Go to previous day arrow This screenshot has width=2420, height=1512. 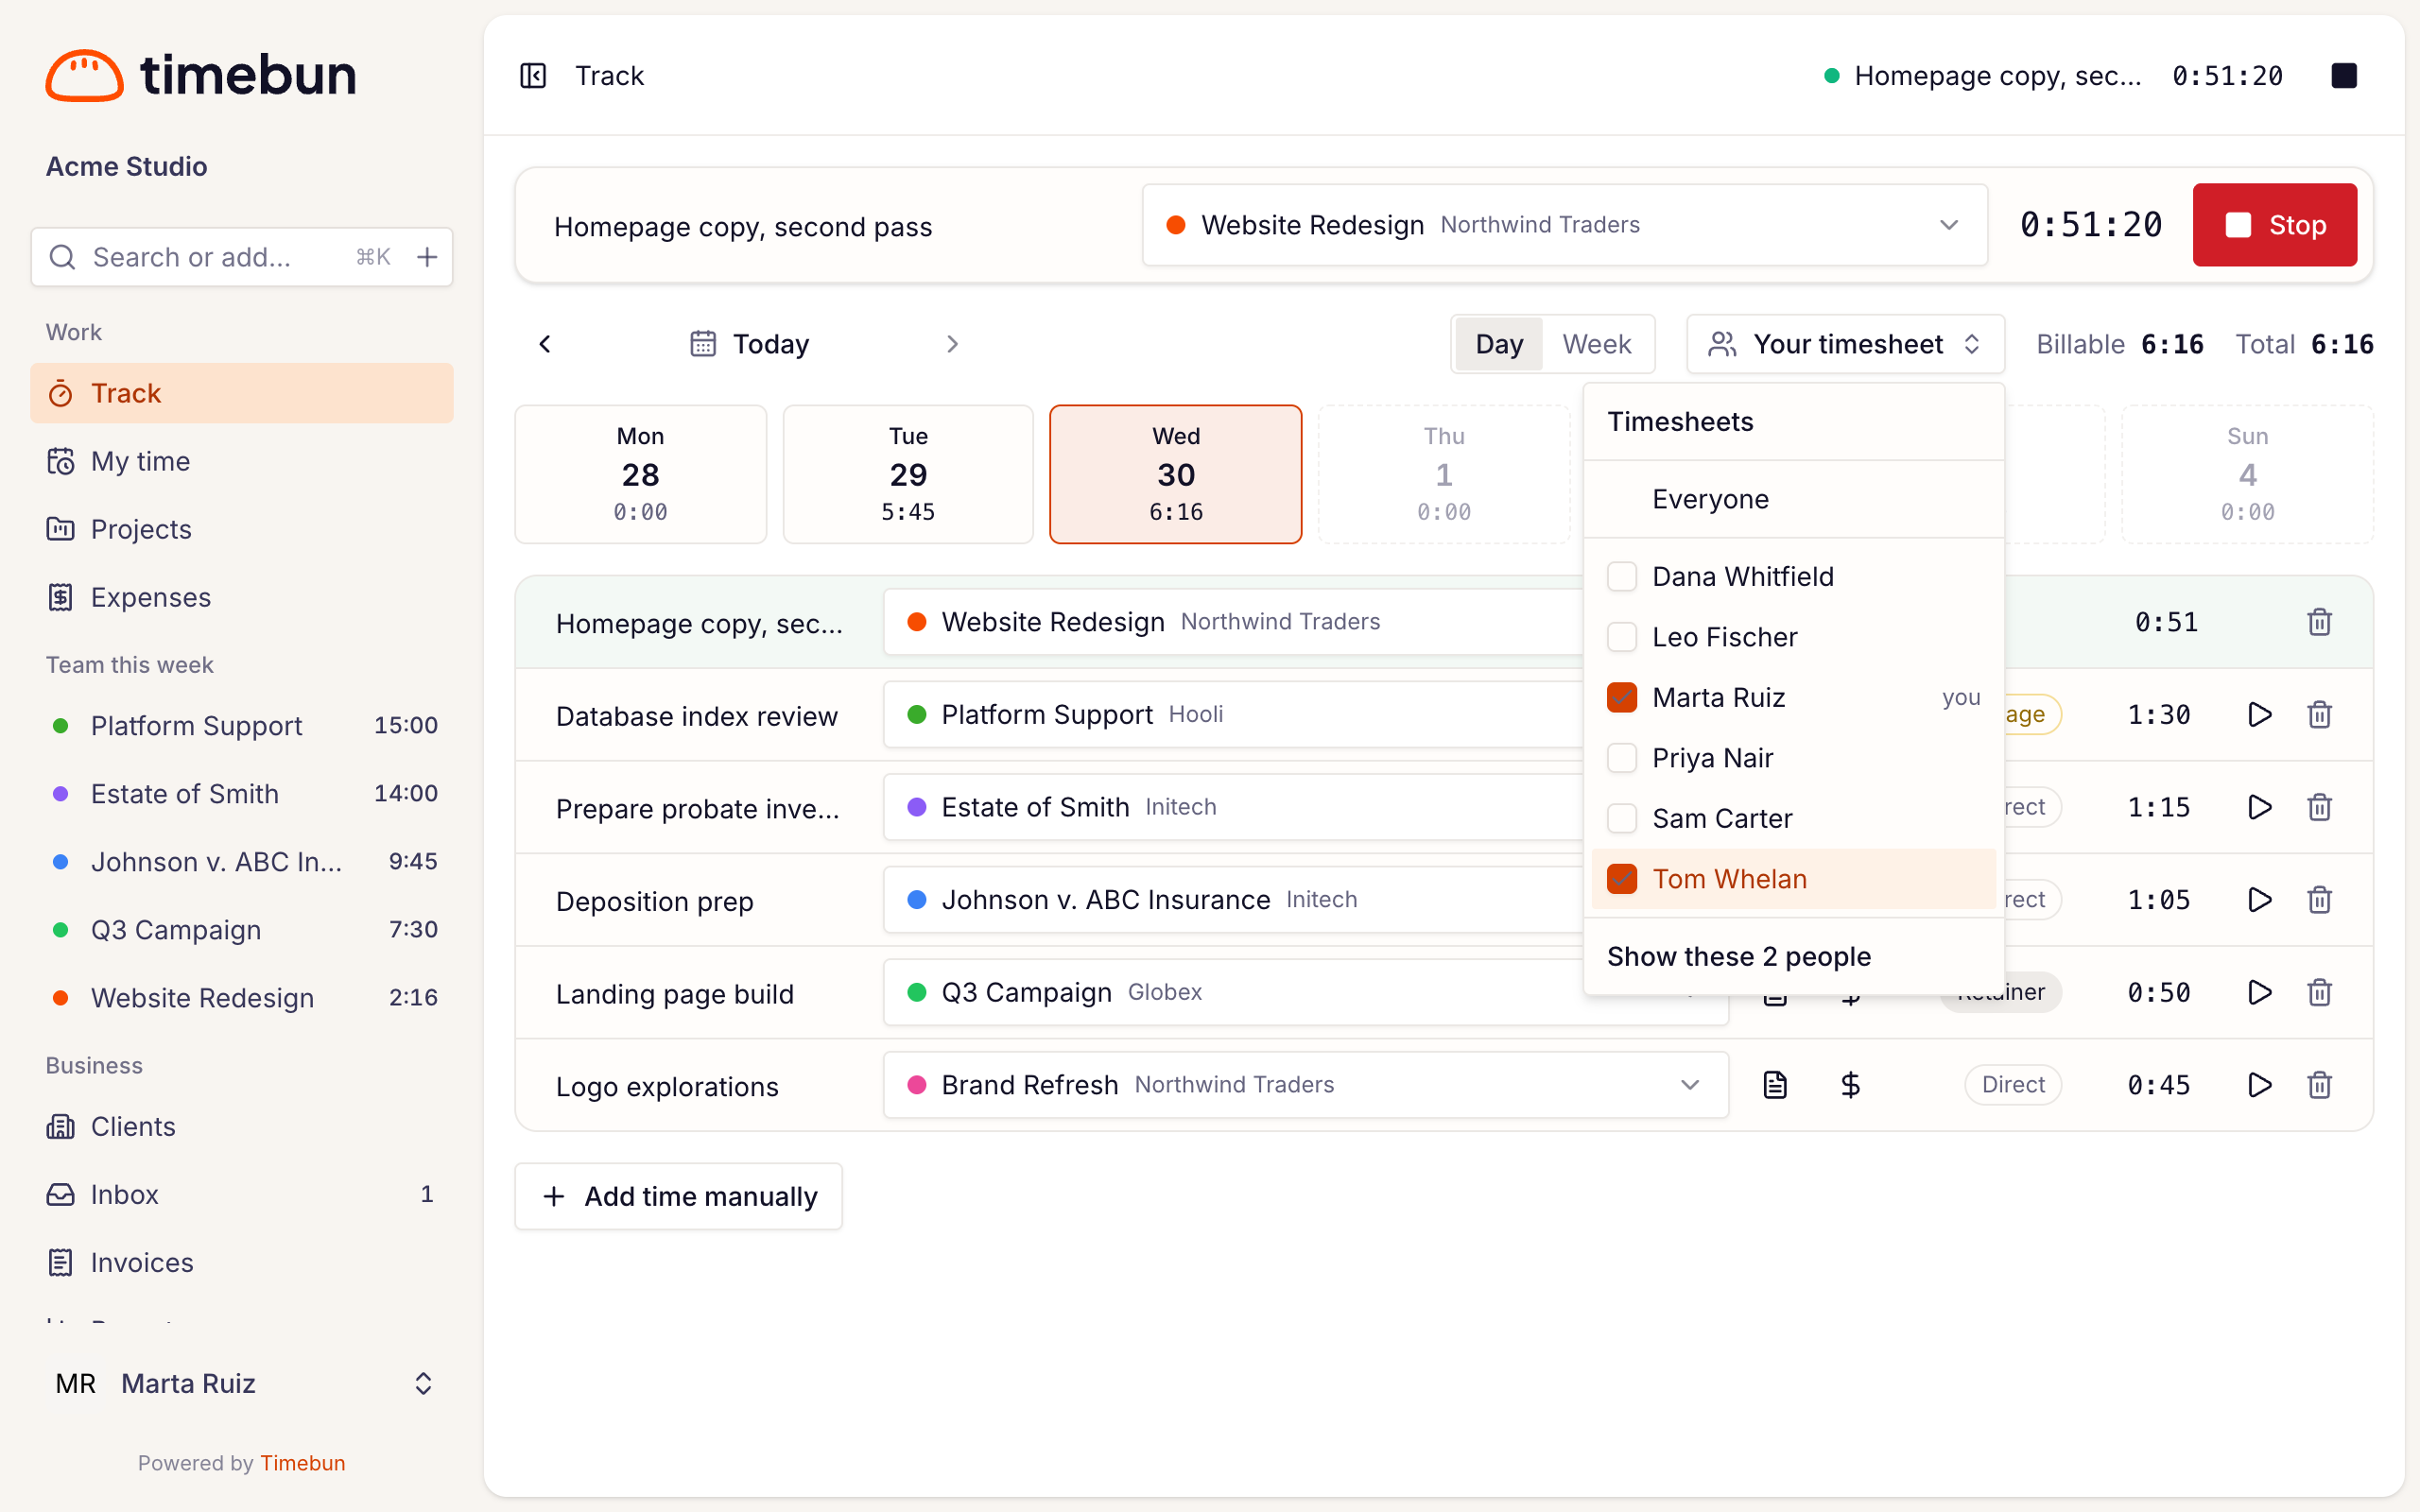(545, 344)
